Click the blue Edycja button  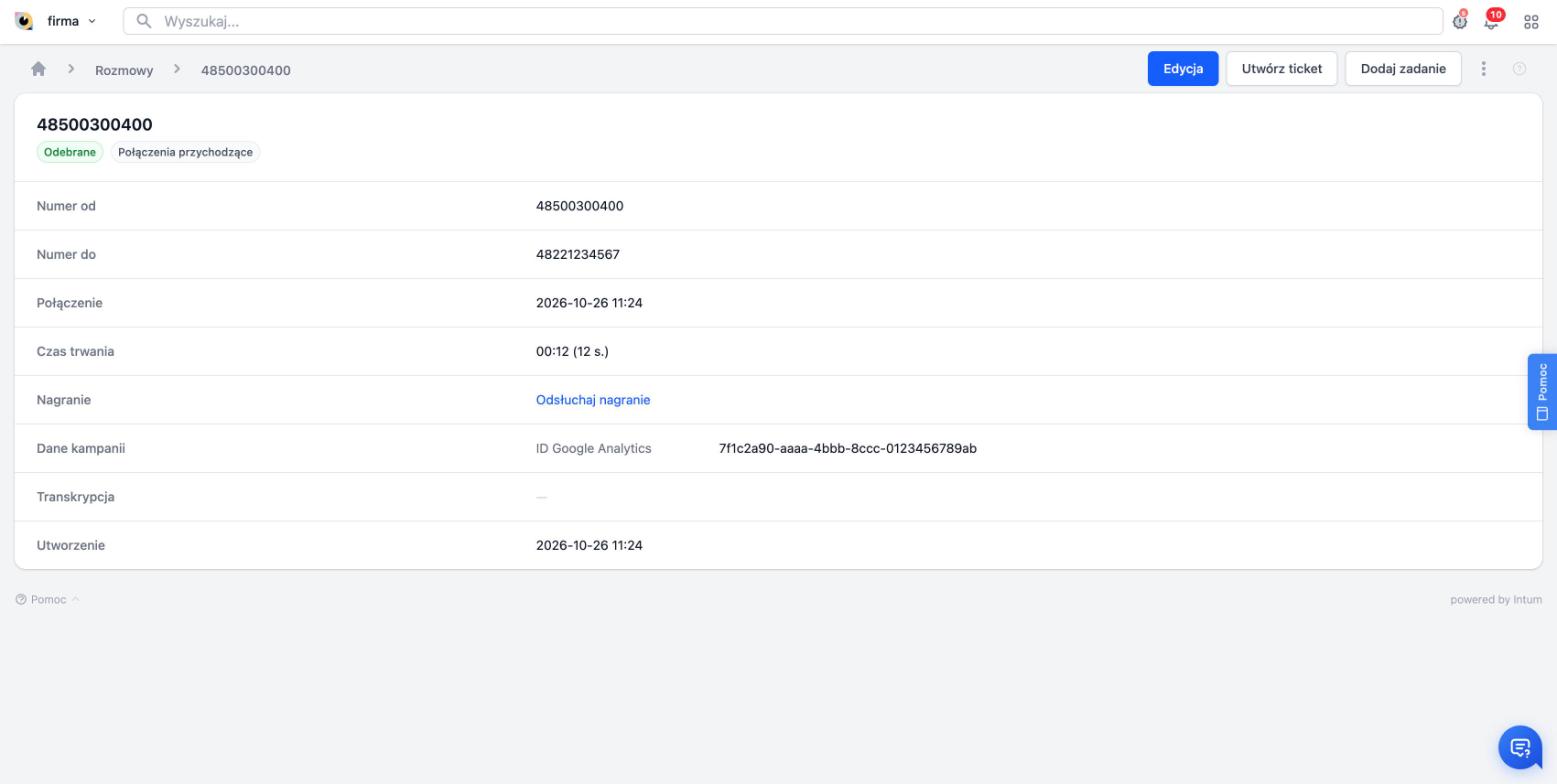pyautogui.click(x=1183, y=69)
